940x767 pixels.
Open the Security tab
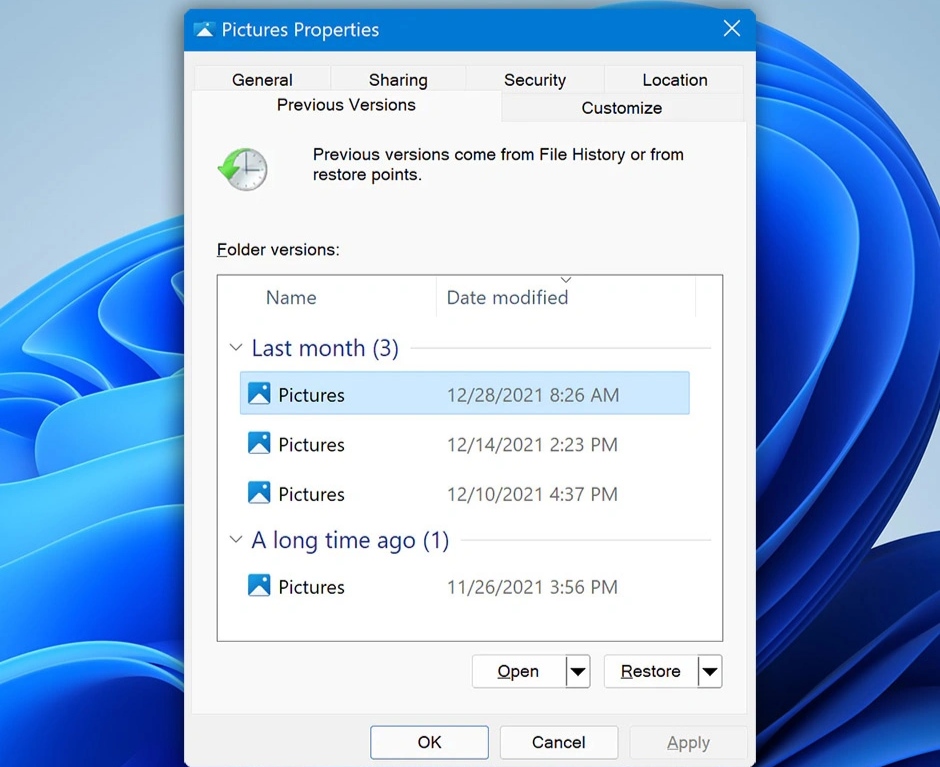tap(535, 80)
